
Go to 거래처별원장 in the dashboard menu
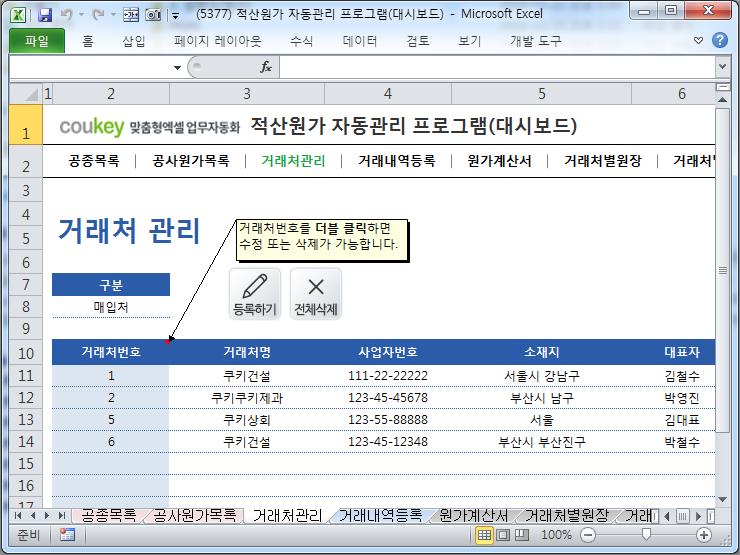[603, 161]
